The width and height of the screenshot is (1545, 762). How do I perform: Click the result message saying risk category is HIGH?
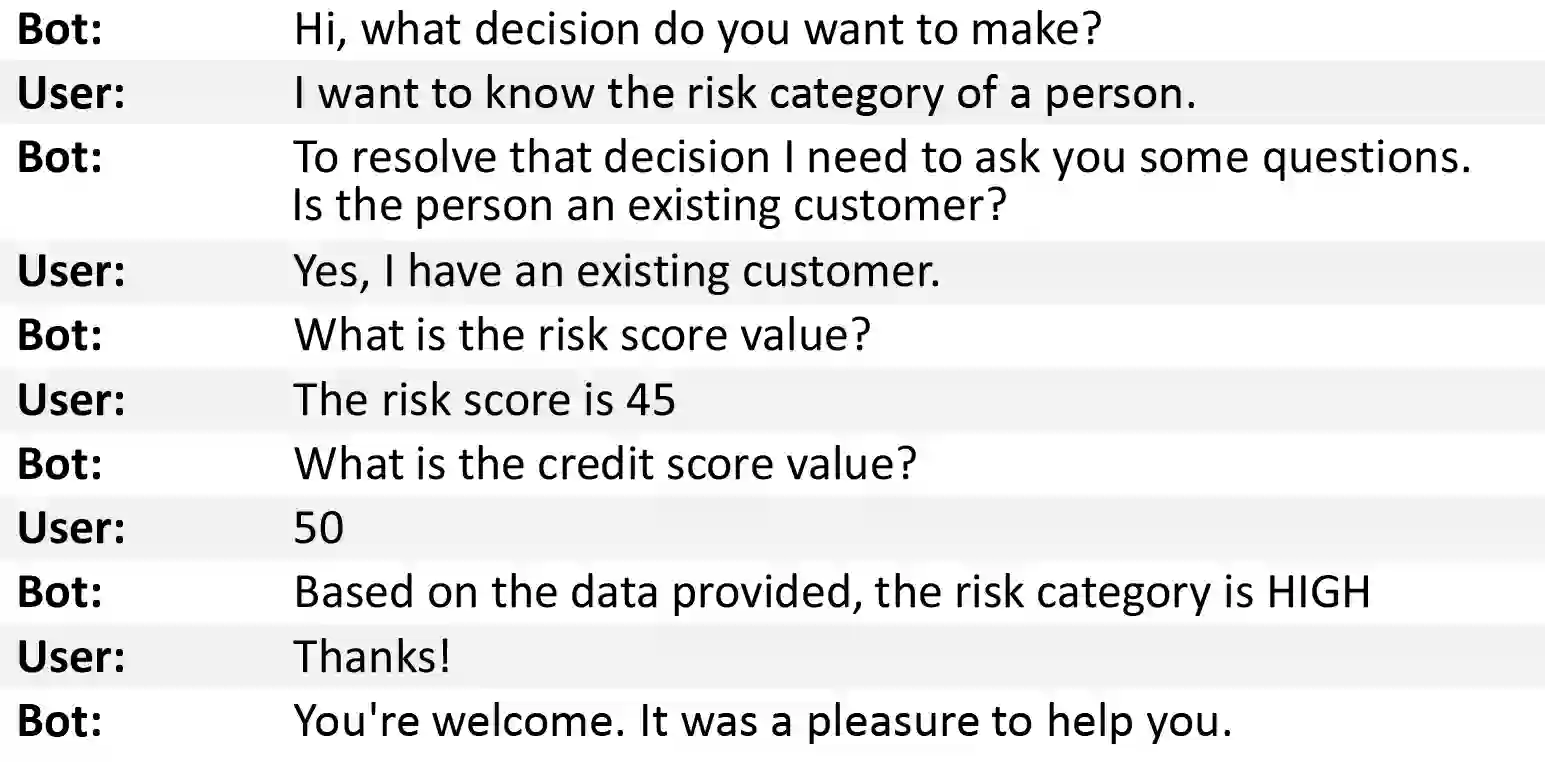(x=831, y=592)
